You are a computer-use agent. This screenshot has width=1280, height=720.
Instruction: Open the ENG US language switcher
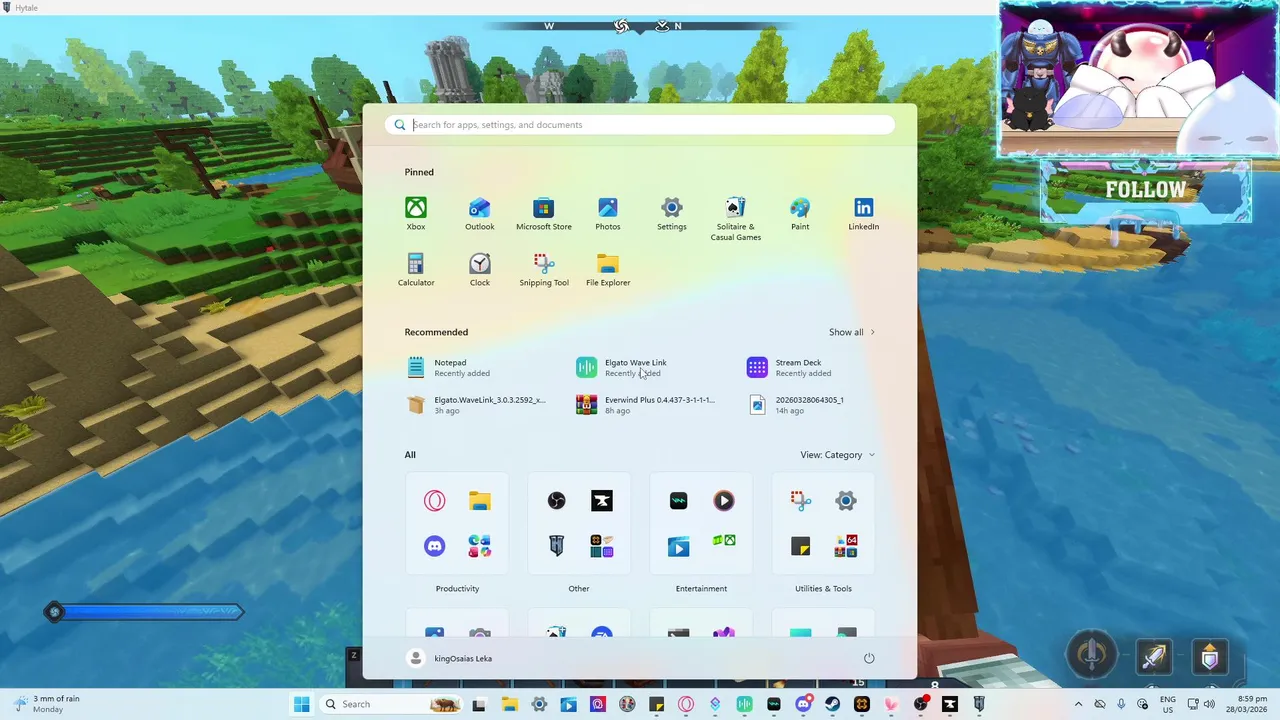pyautogui.click(x=1167, y=704)
